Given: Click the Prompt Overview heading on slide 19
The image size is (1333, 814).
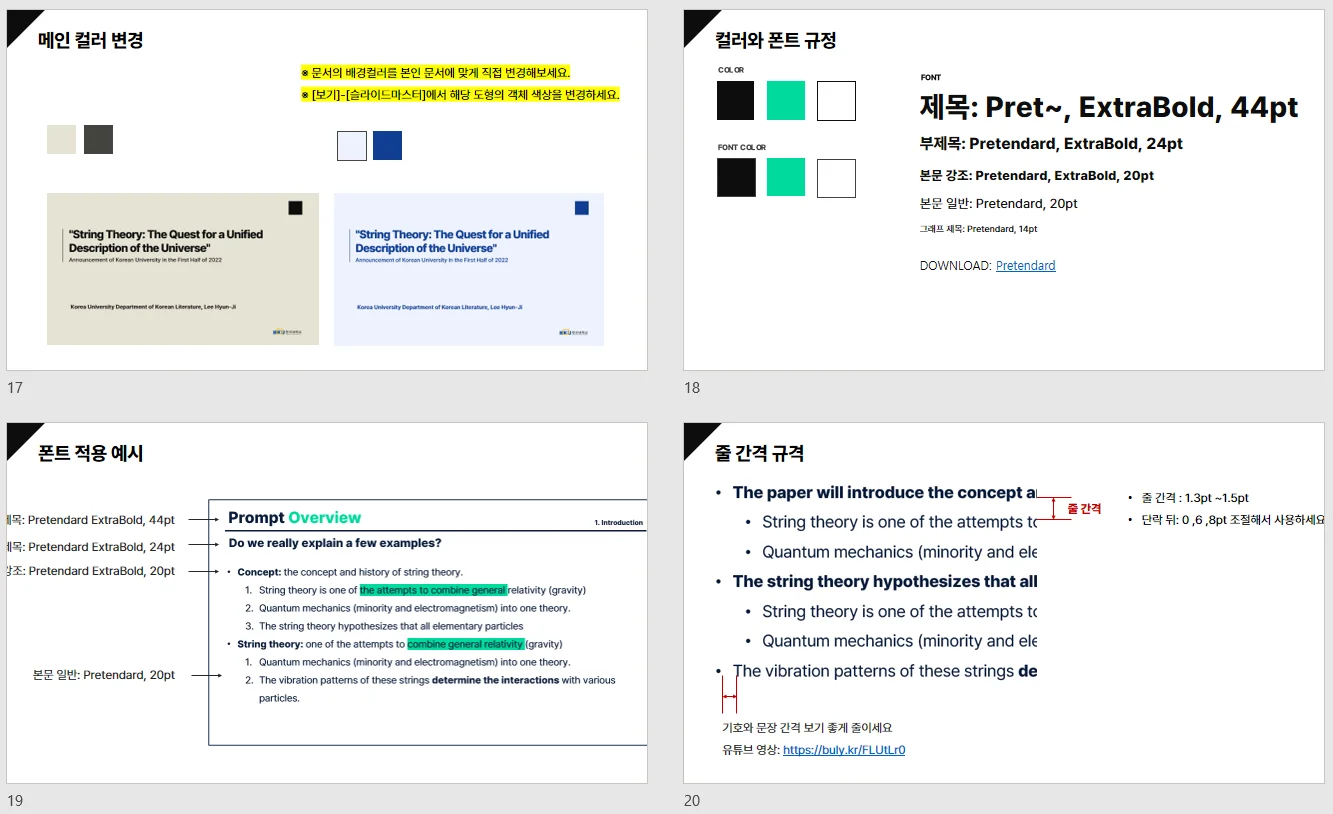Looking at the screenshot, I should [x=295, y=517].
